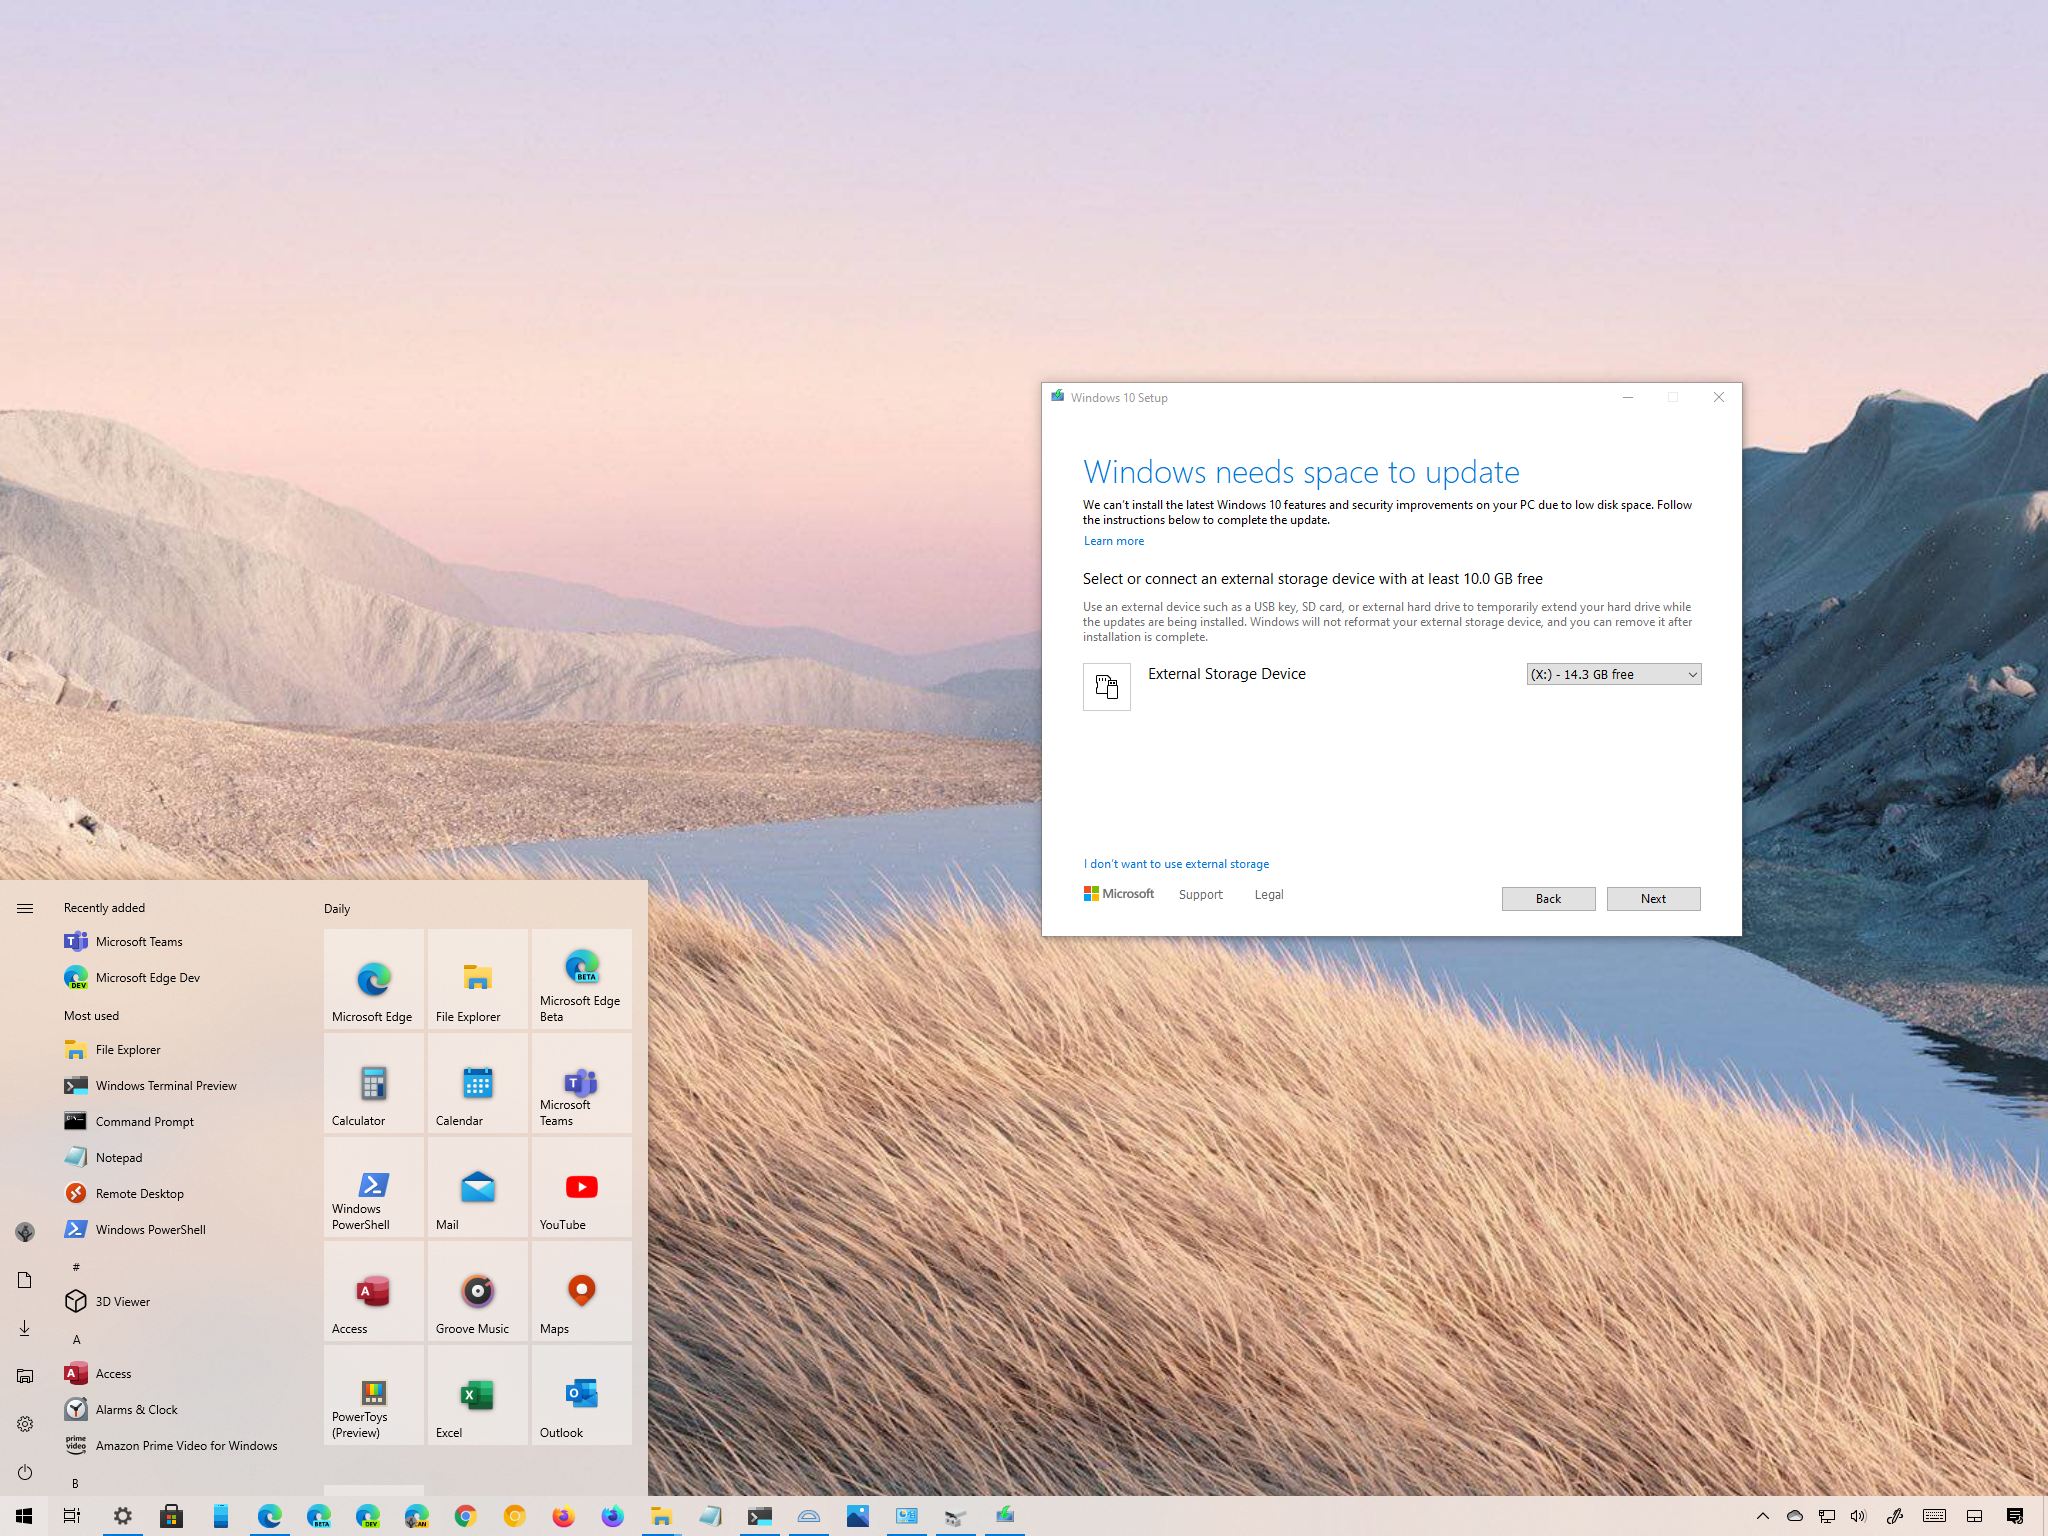Open the Windows PowerShell tile

click(373, 1187)
